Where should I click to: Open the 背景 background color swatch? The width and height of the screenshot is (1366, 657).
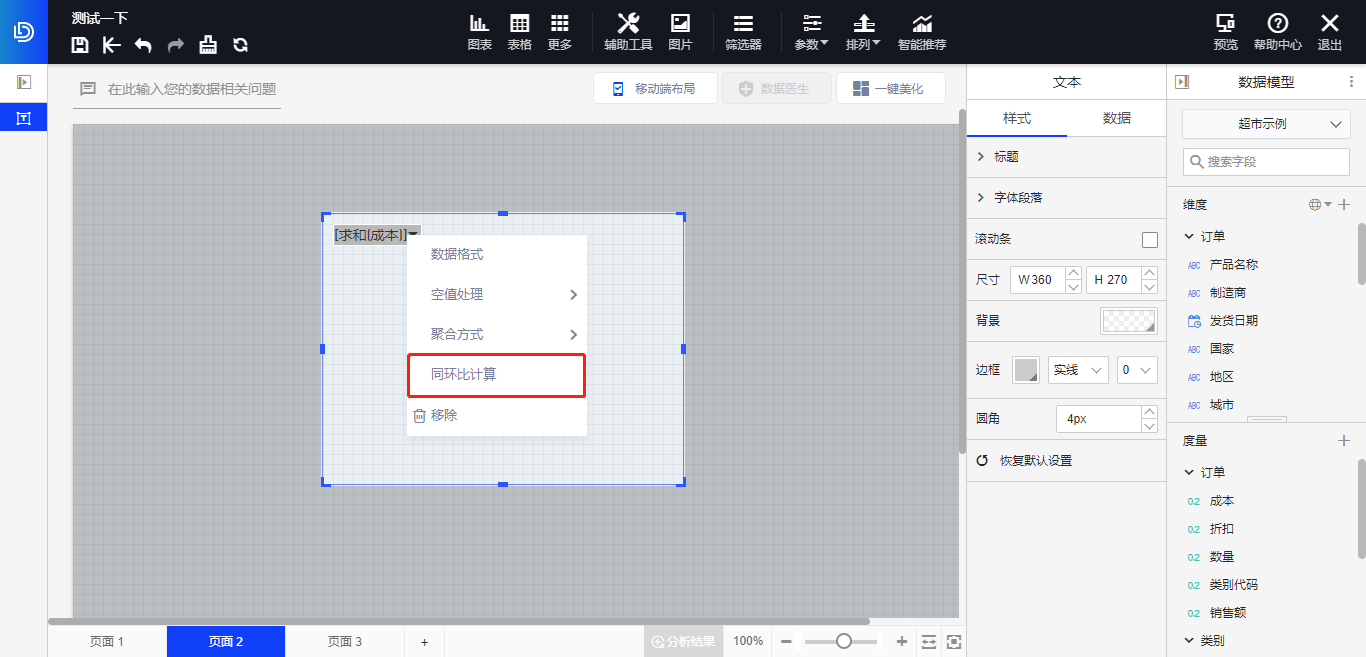pyautogui.click(x=1128, y=321)
